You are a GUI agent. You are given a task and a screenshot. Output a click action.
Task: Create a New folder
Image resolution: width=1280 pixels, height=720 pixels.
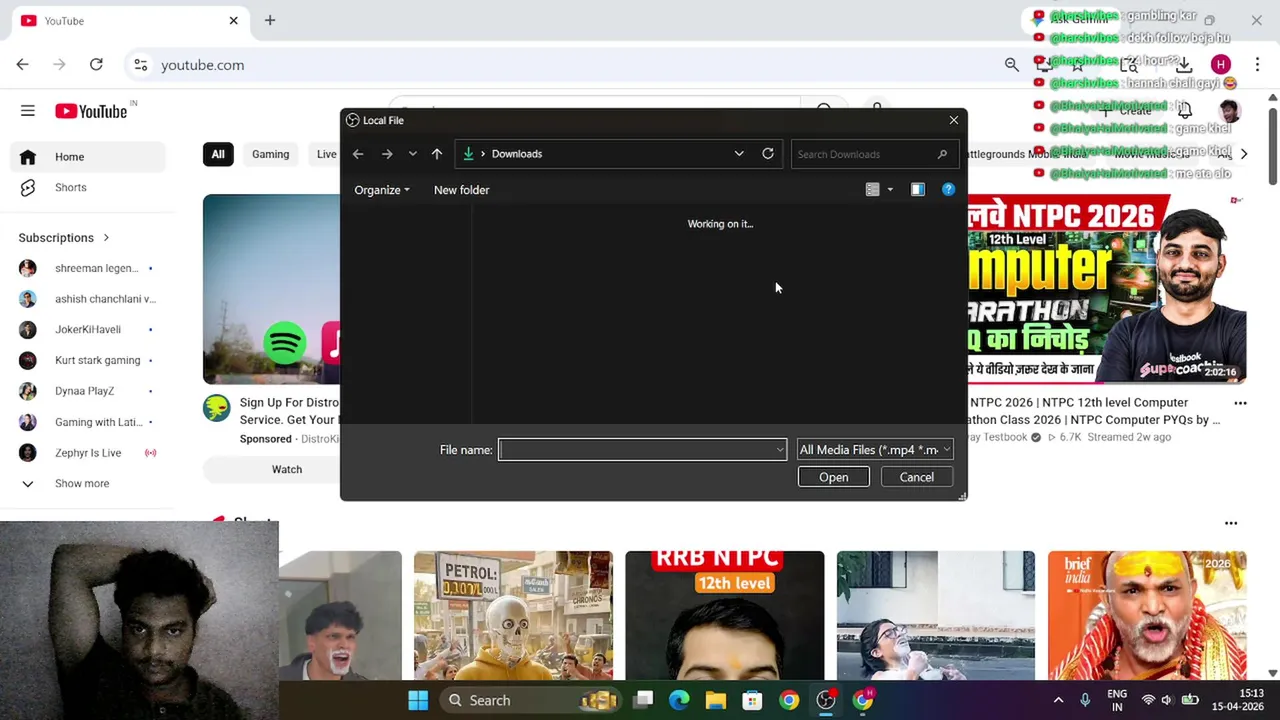462,190
